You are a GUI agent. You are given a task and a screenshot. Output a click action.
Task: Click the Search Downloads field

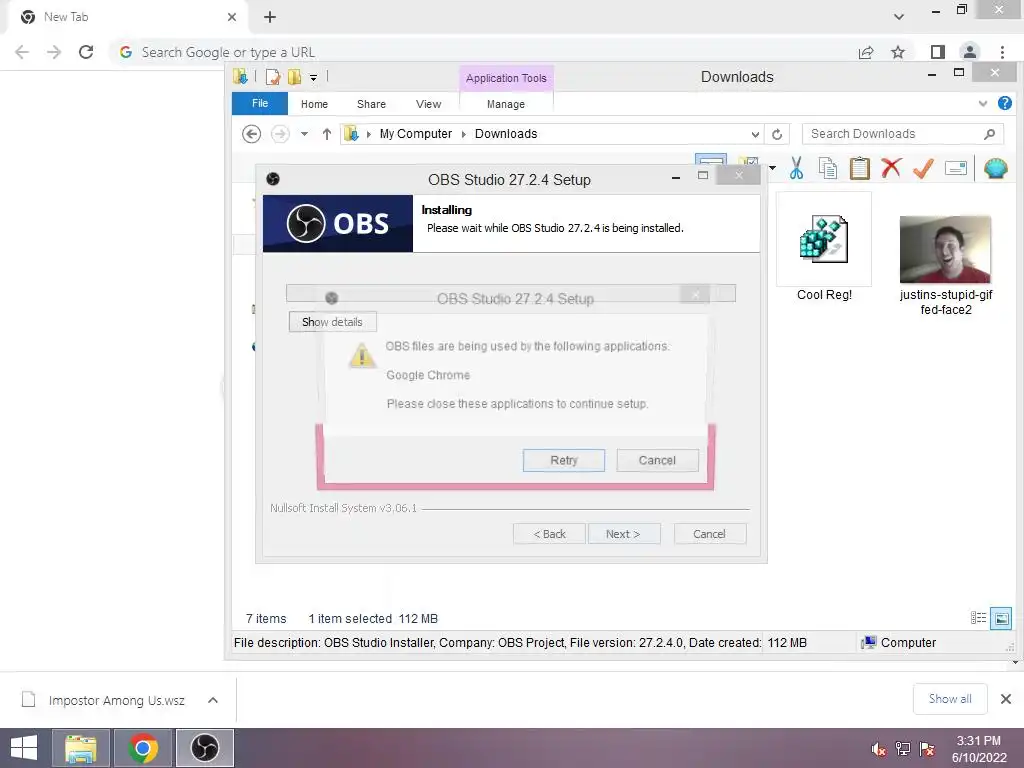tap(903, 134)
